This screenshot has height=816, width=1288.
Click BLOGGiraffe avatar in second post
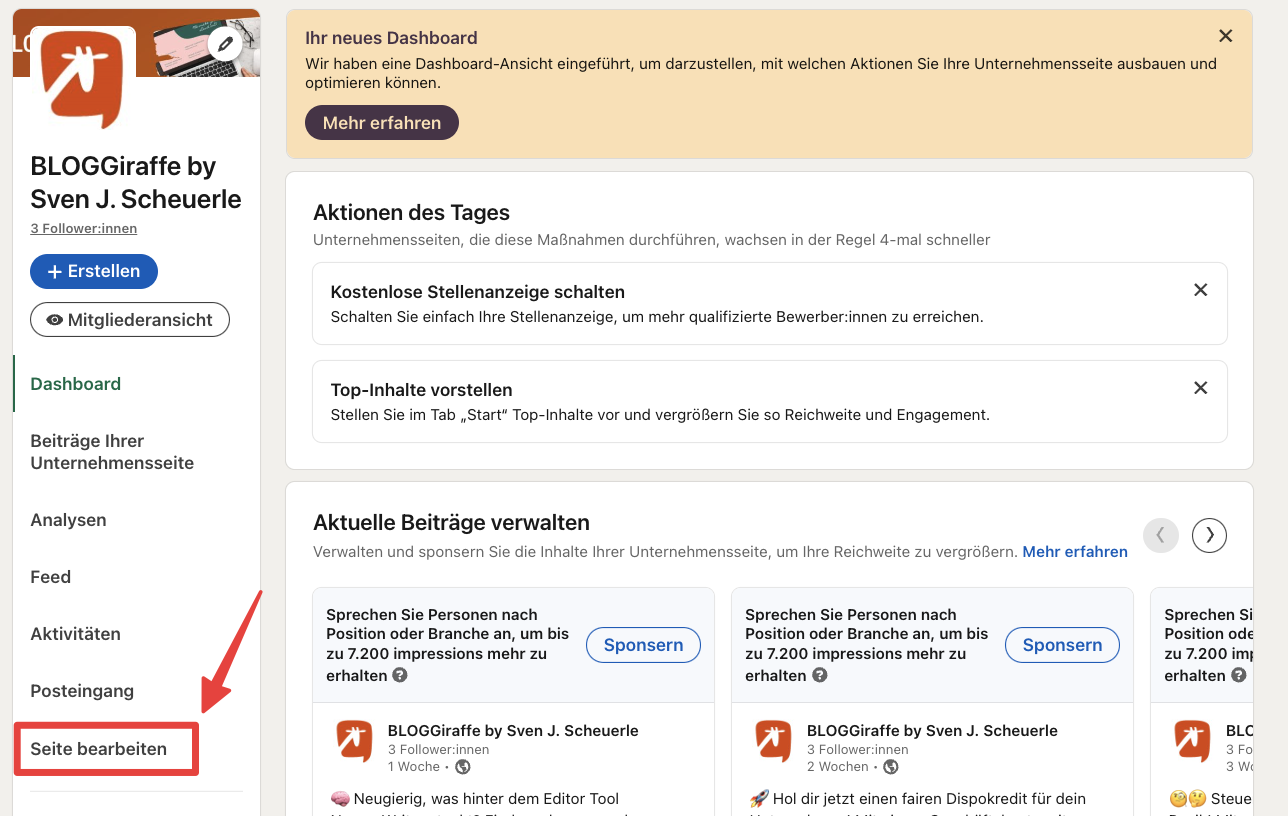774,741
